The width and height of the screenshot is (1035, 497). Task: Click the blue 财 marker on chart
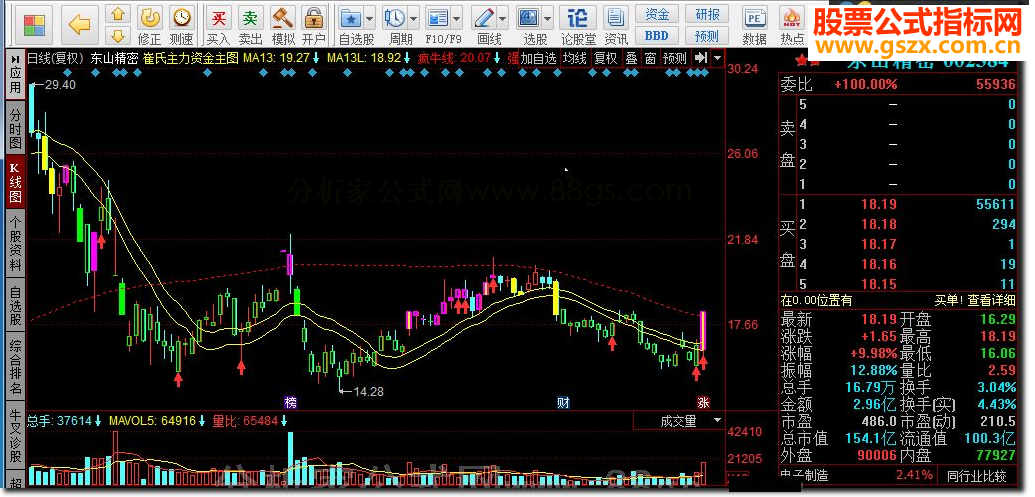(564, 402)
